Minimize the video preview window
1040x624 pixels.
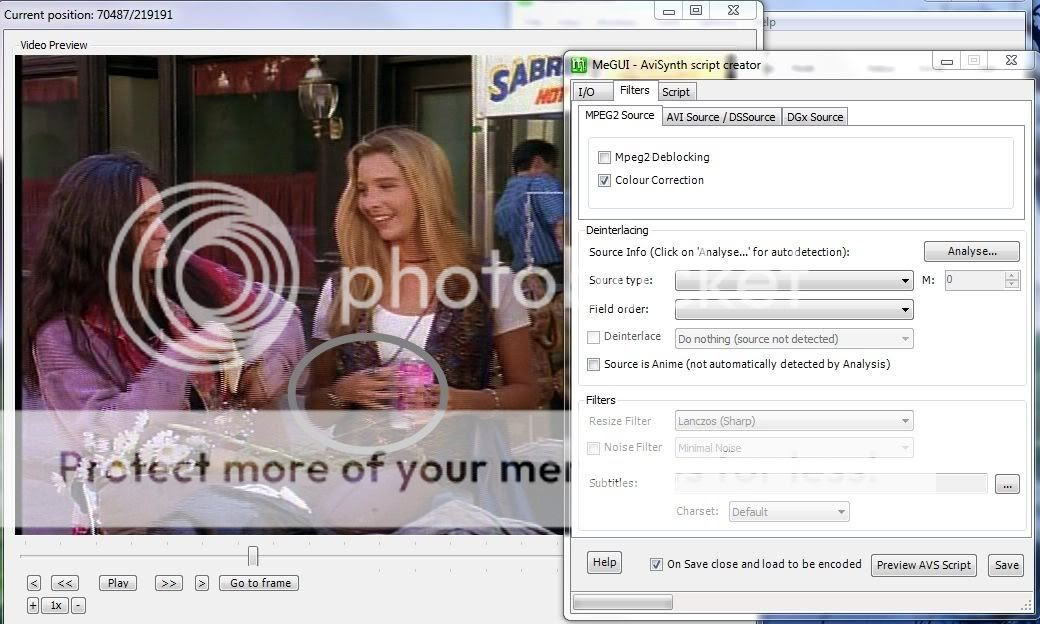pyautogui.click(x=669, y=11)
